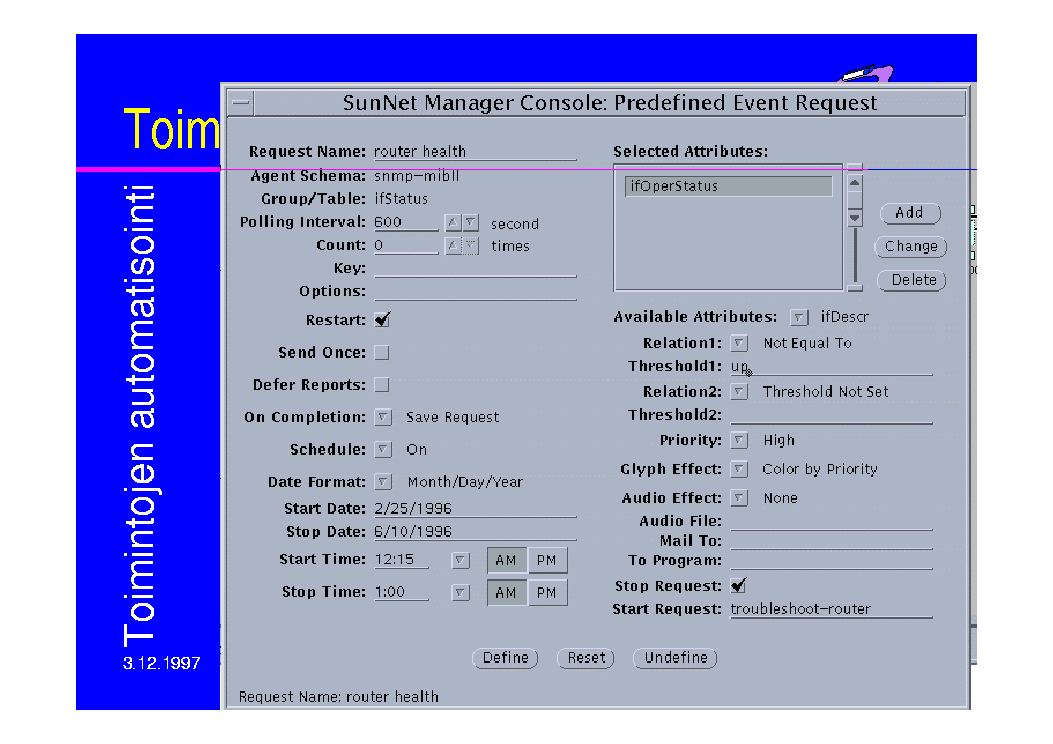This screenshot has height=744, width=1053.
Task: Open the Date Format dropdown menu
Action: pos(383,481)
